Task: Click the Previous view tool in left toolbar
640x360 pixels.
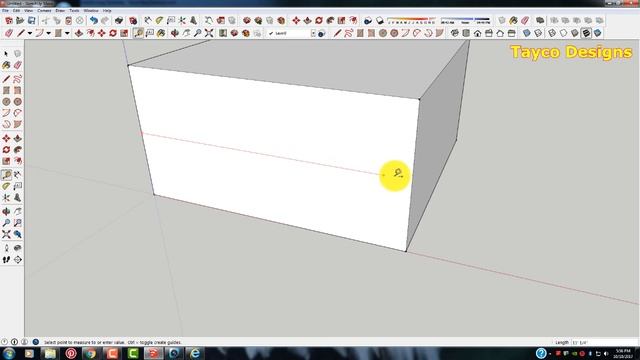Action: pyautogui.click(x=17, y=234)
